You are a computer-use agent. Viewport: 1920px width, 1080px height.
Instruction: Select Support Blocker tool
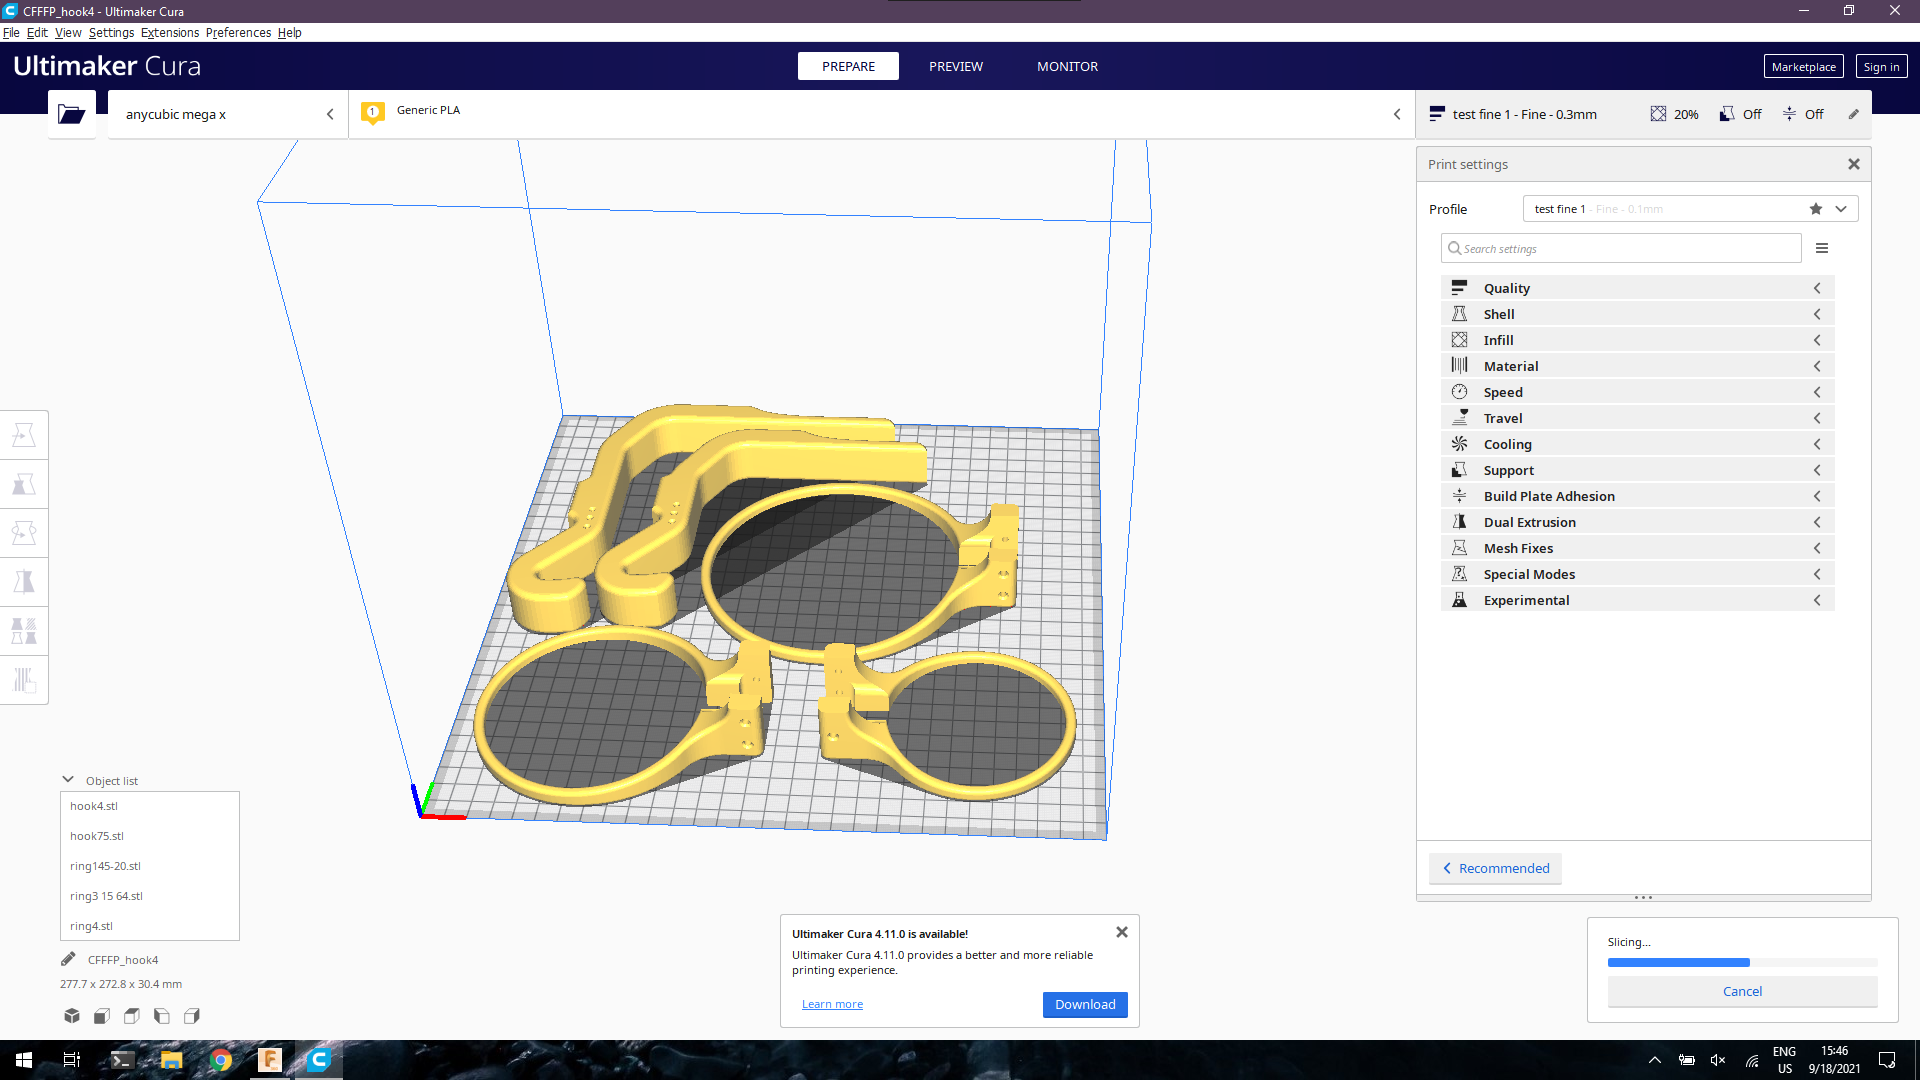[24, 680]
